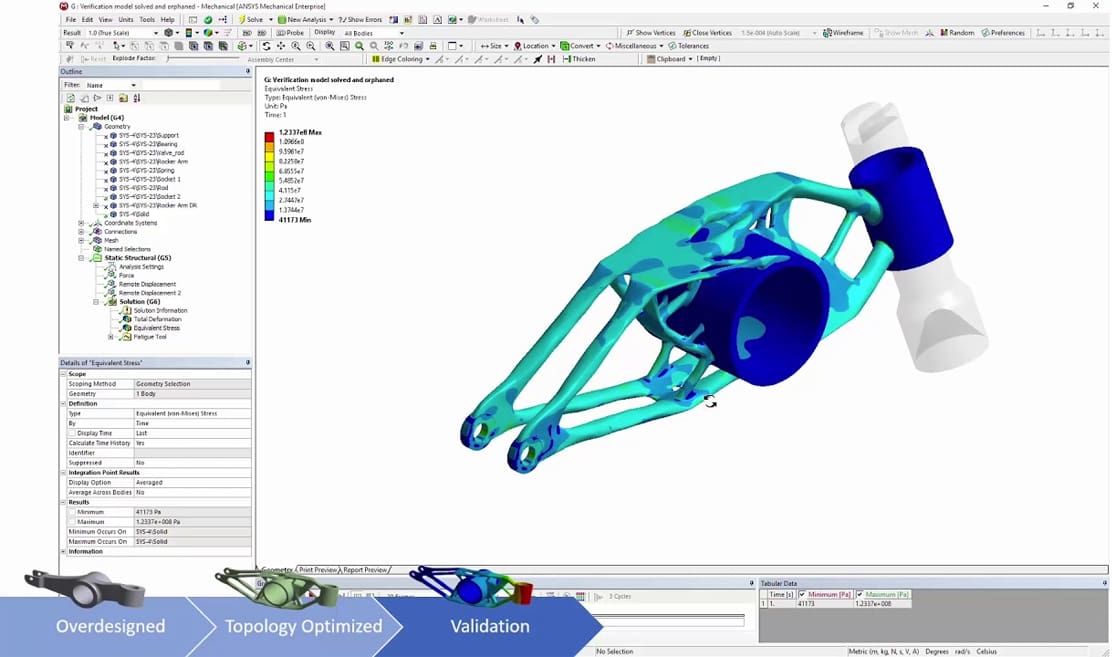Select Total Deformation in the tree
1112x657 pixels.
coord(157,319)
